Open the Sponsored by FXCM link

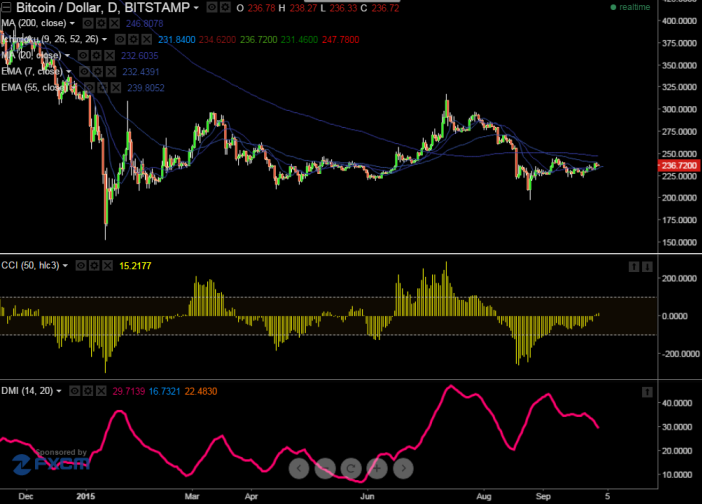point(51,461)
